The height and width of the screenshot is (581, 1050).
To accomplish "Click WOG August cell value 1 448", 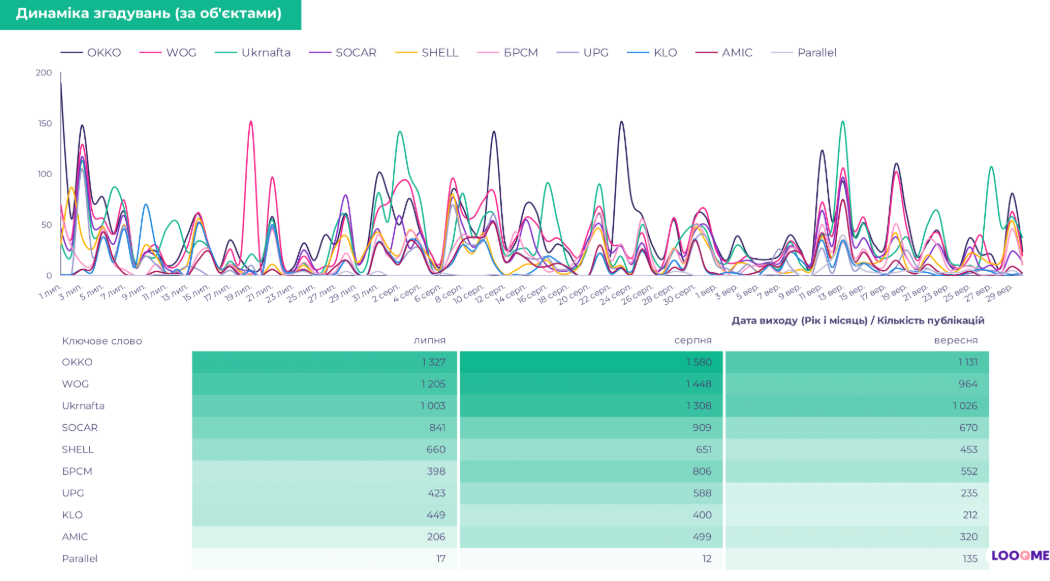I will click(x=698, y=384).
